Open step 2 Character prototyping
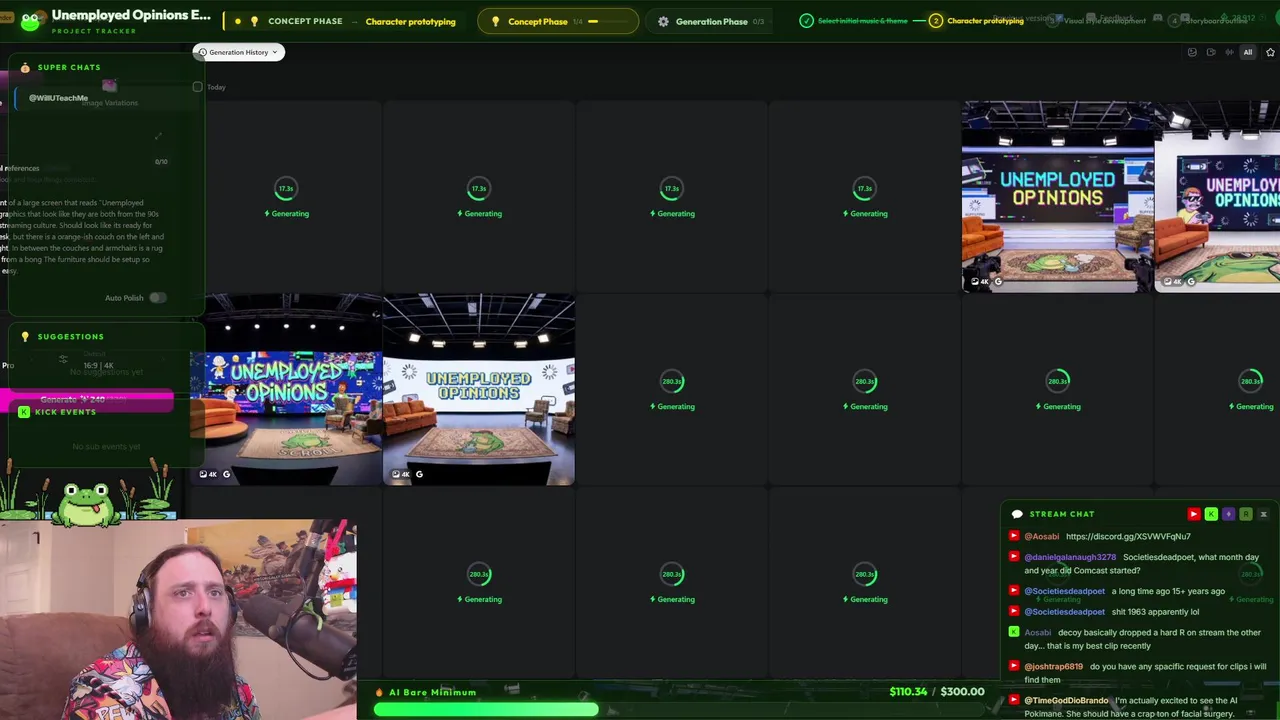Image resolution: width=1280 pixels, height=720 pixels. [976, 21]
